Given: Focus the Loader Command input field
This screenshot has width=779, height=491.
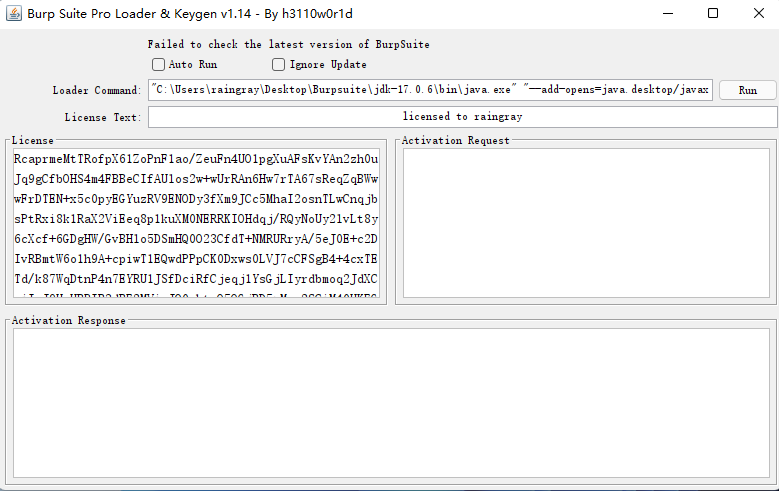Looking at the screenshot, I should [430, 90].
